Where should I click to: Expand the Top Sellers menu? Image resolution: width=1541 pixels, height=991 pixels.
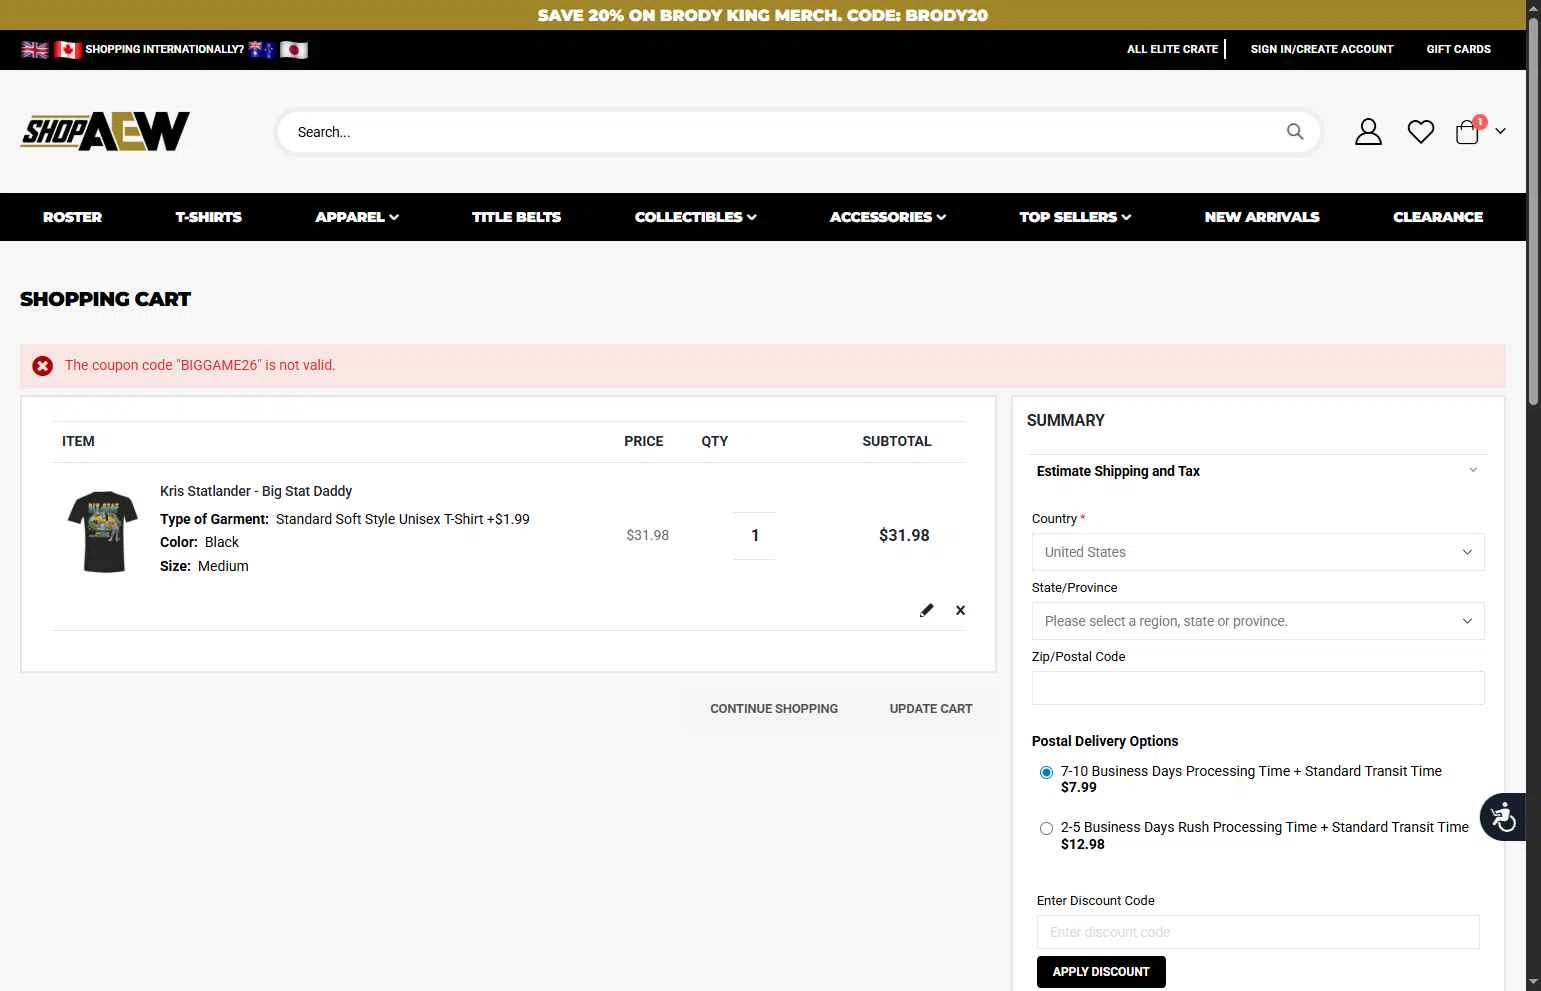[x=1075, y=217]
